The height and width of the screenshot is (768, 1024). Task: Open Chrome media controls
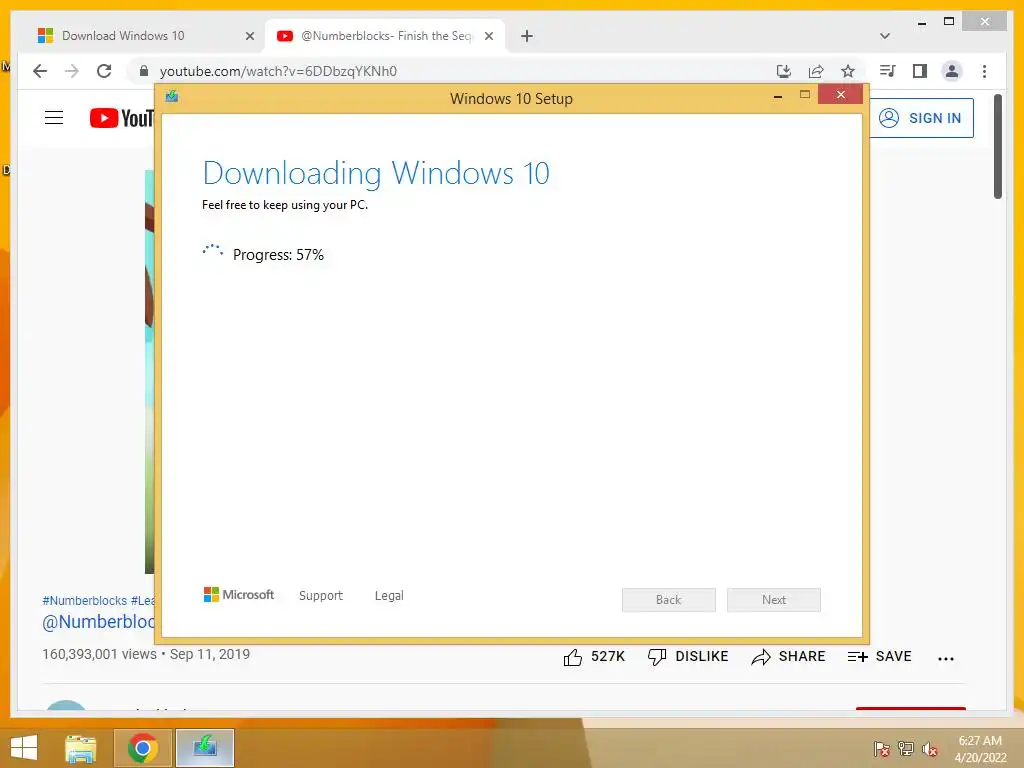point(888,71)
